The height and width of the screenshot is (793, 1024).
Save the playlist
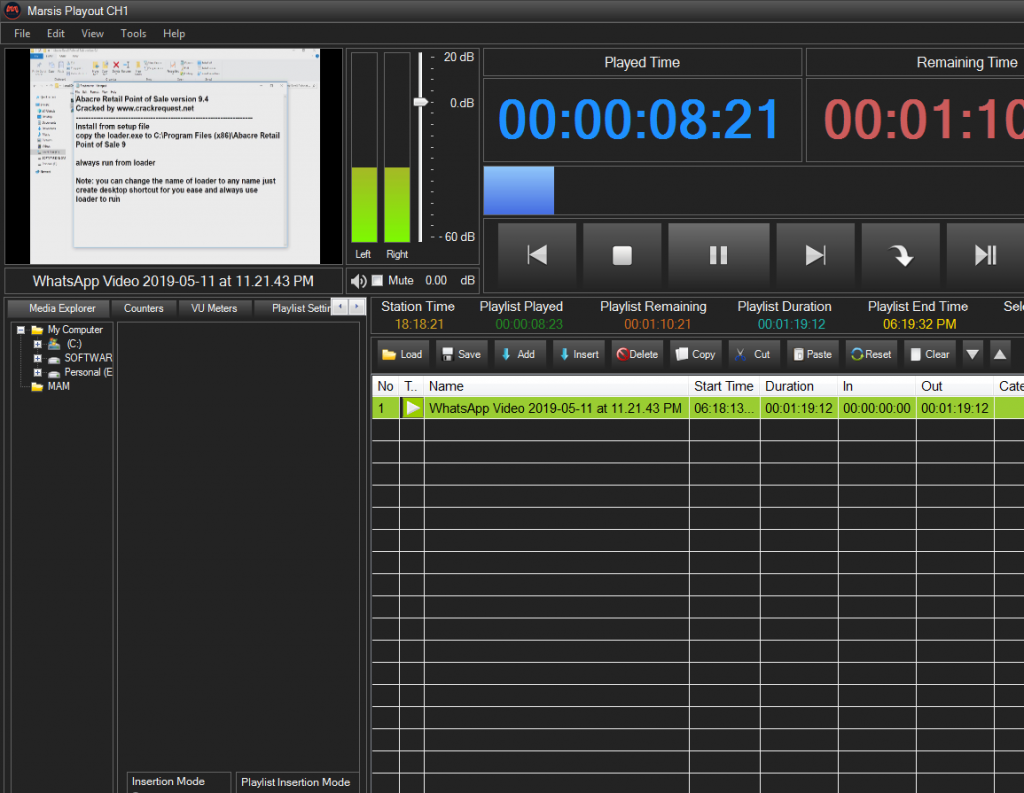pos(461,354)
